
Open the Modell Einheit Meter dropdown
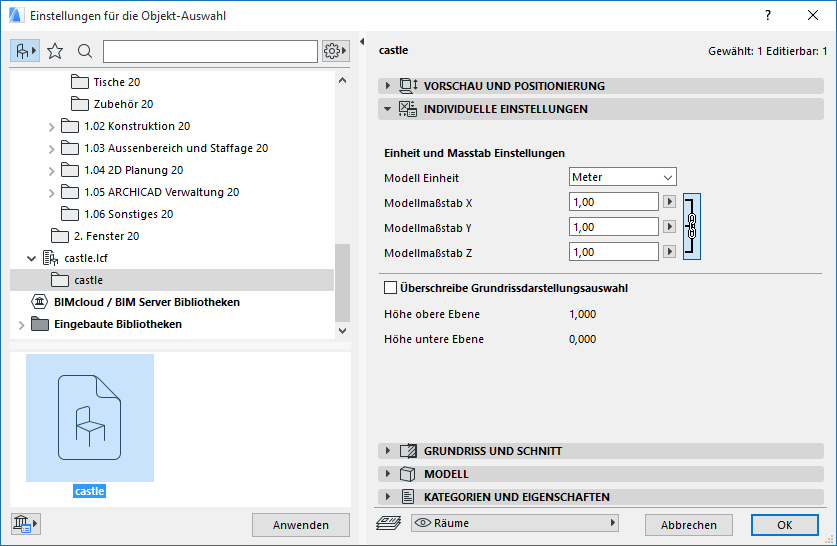[x=622, y=177]
